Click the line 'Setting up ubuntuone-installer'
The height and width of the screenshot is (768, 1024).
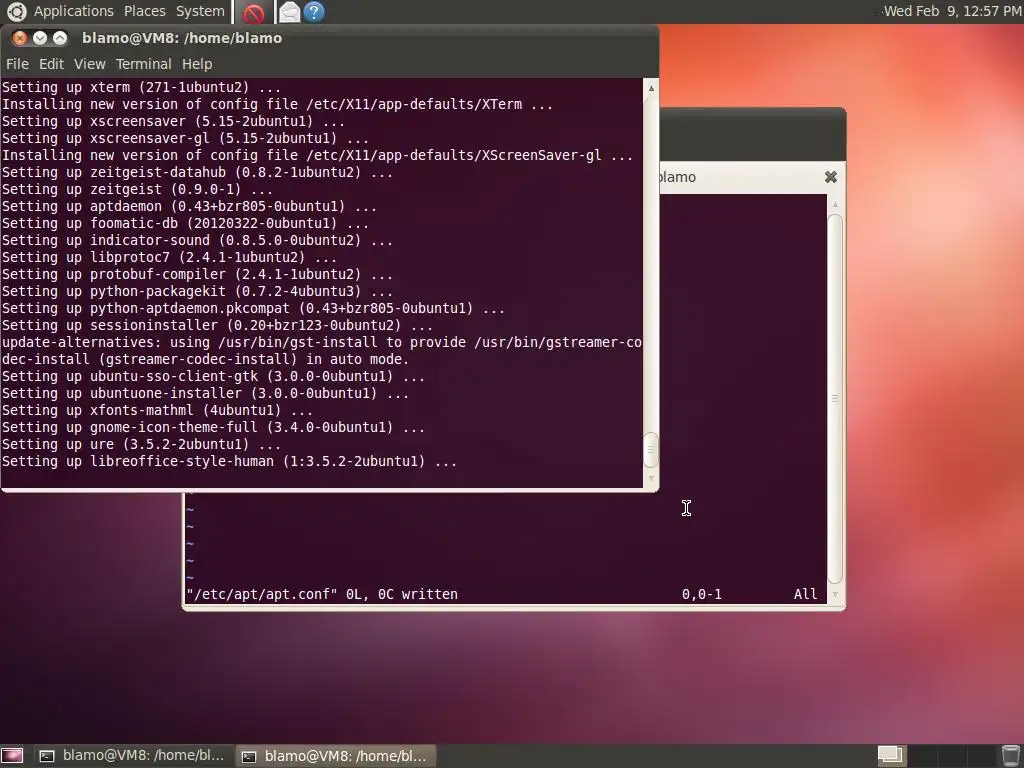pos(205,392)
